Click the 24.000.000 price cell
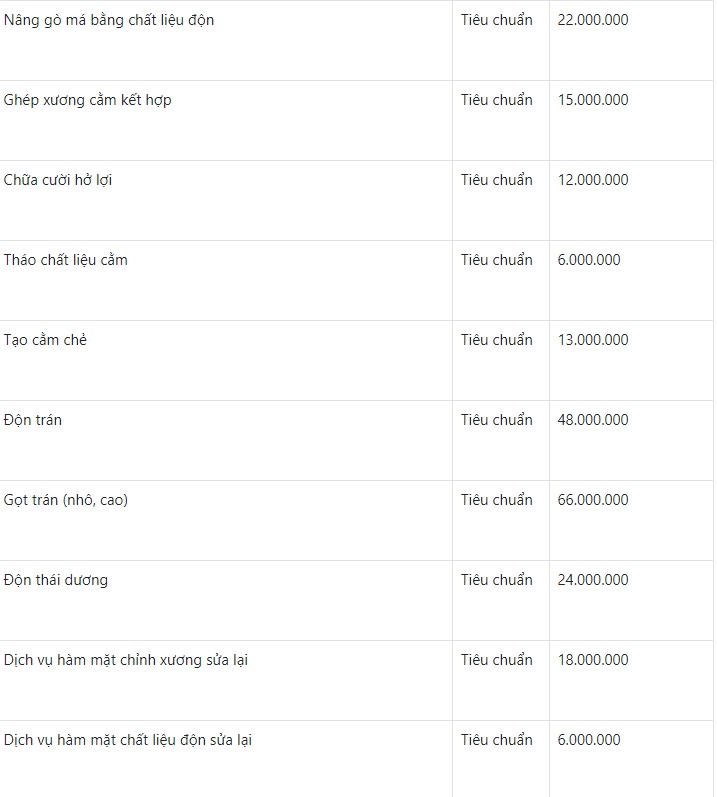The width and height of the screenshot is (717, 797). [x=593, y=580]
